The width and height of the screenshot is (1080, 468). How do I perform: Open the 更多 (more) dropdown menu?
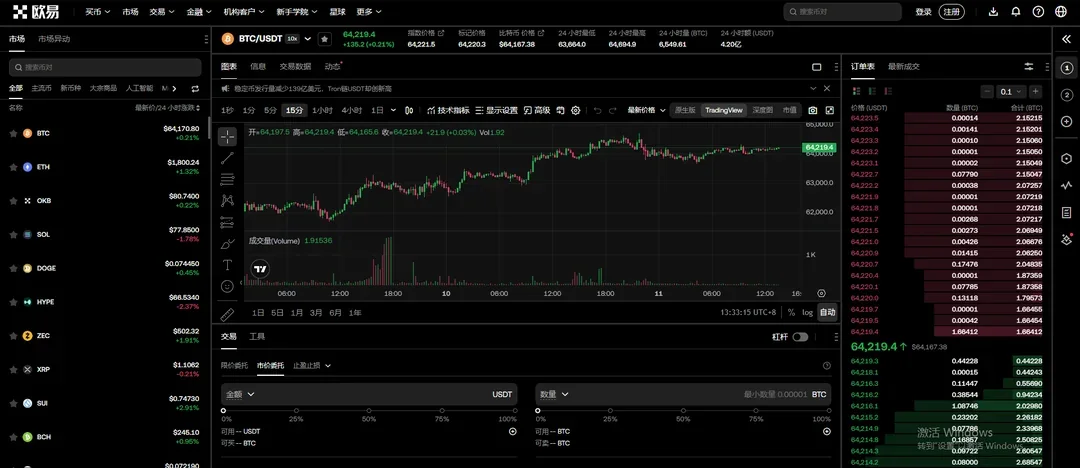pyautogui.click(x=369, y=12)
